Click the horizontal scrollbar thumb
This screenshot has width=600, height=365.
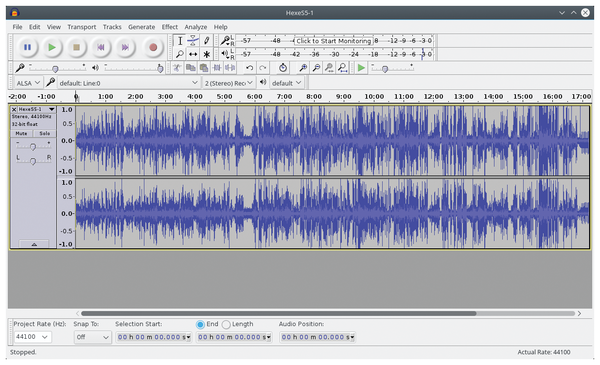279,313
